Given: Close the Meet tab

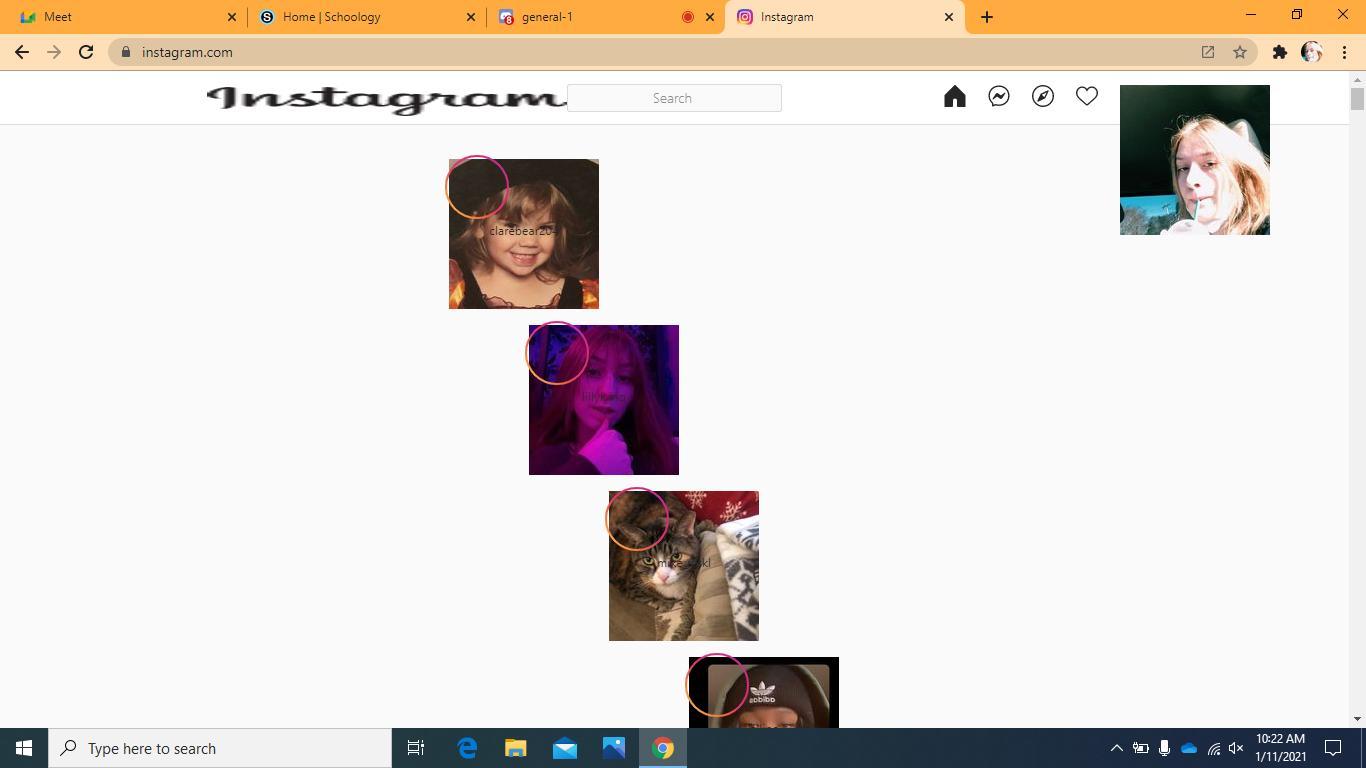Looking at the screenshot, I should (x=232, y=17).
